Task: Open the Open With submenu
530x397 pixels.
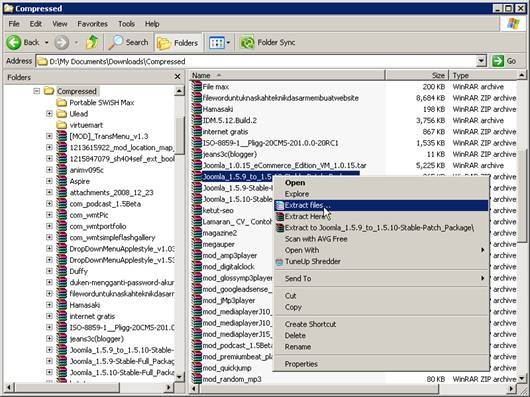Action: tap(381, 250)
